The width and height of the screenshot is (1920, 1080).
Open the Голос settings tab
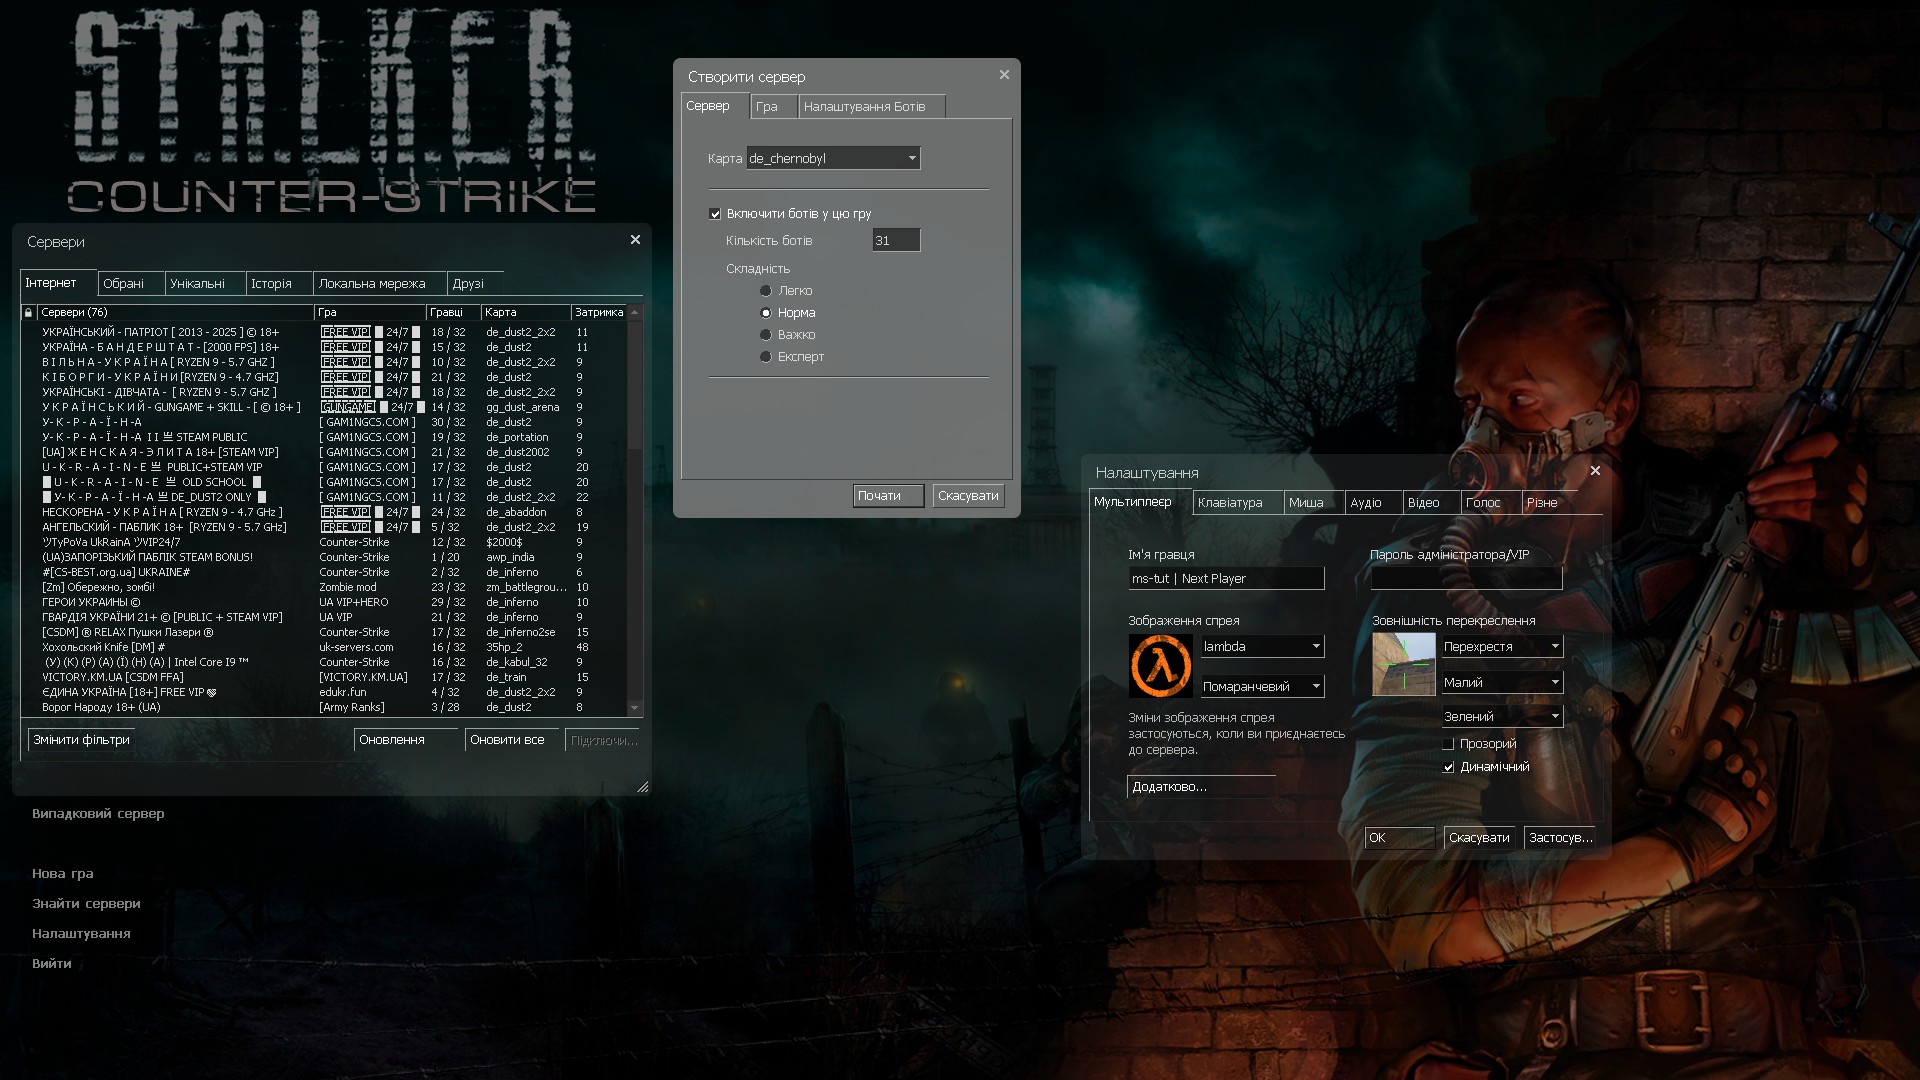1491,503
